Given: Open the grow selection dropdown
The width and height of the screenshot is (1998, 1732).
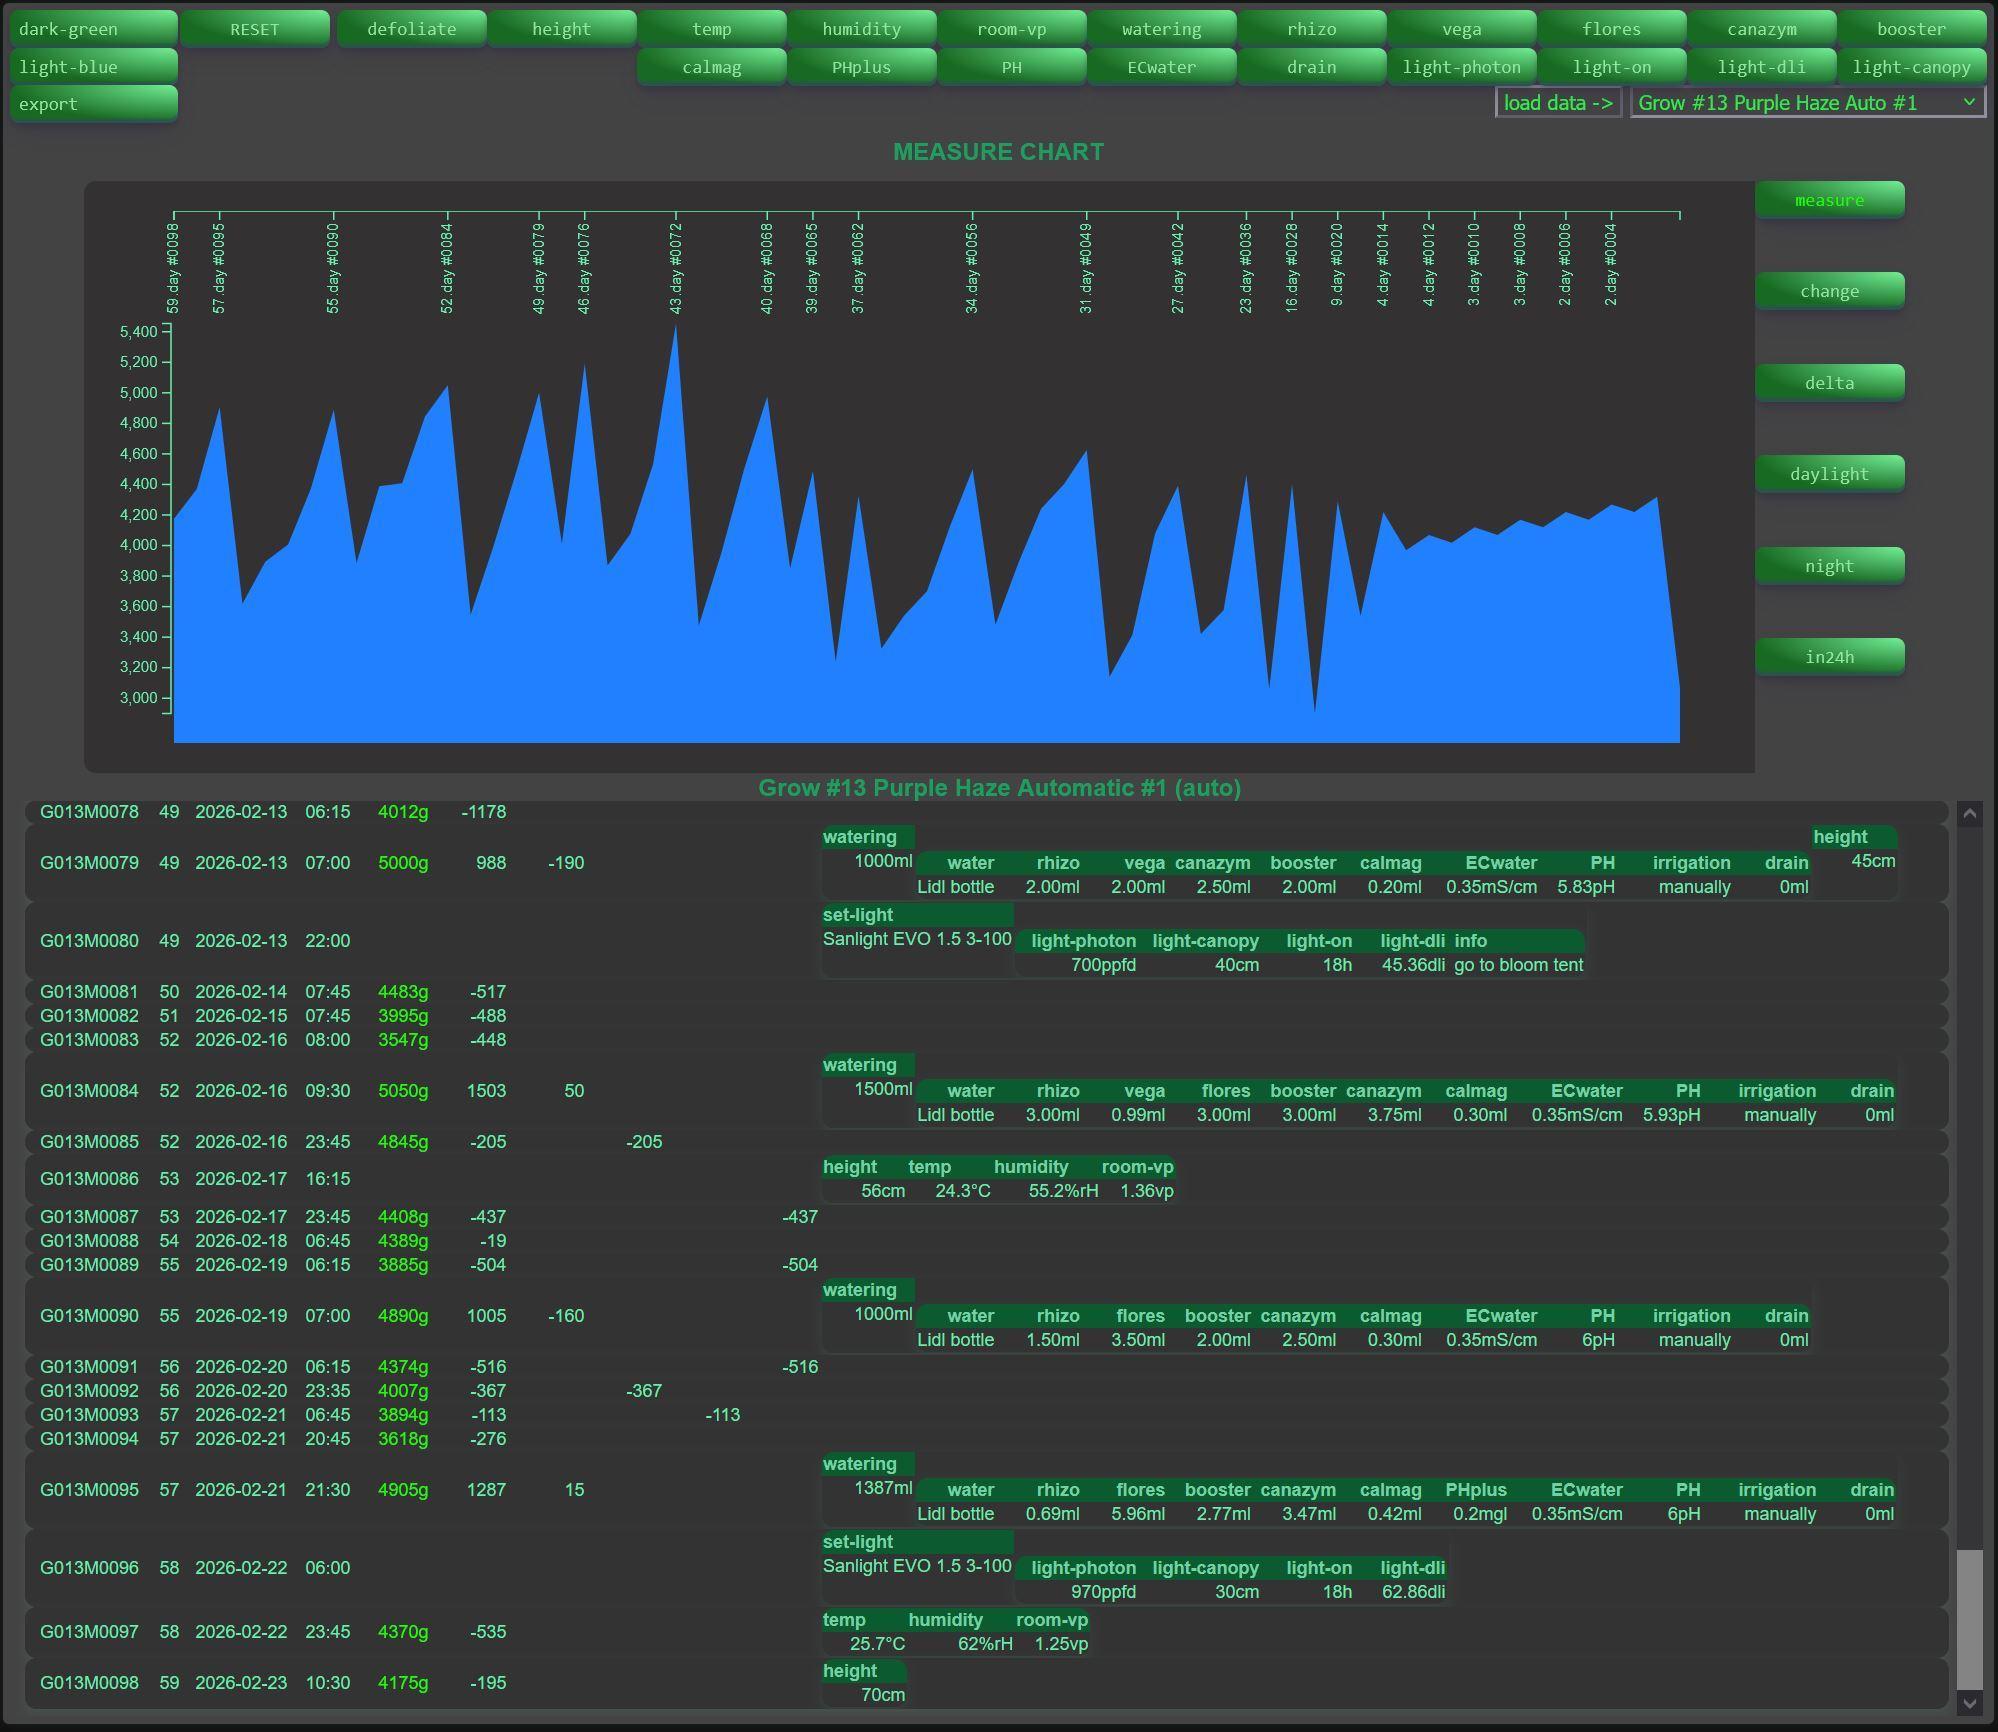Looking at the screenshot, I should point(1806,103).
